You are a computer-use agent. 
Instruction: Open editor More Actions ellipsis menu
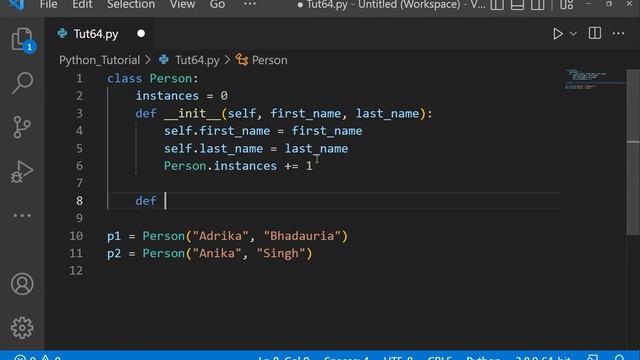(618, 33)
